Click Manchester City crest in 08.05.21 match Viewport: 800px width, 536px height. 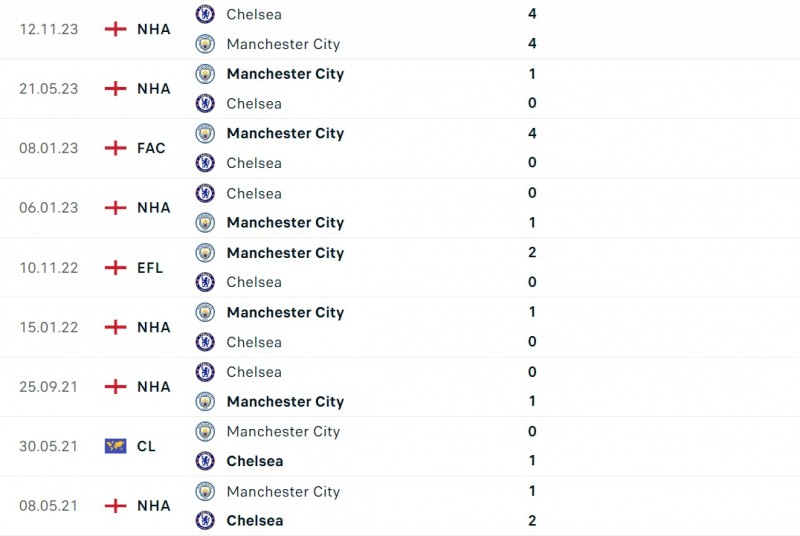(x=205, y=491)
